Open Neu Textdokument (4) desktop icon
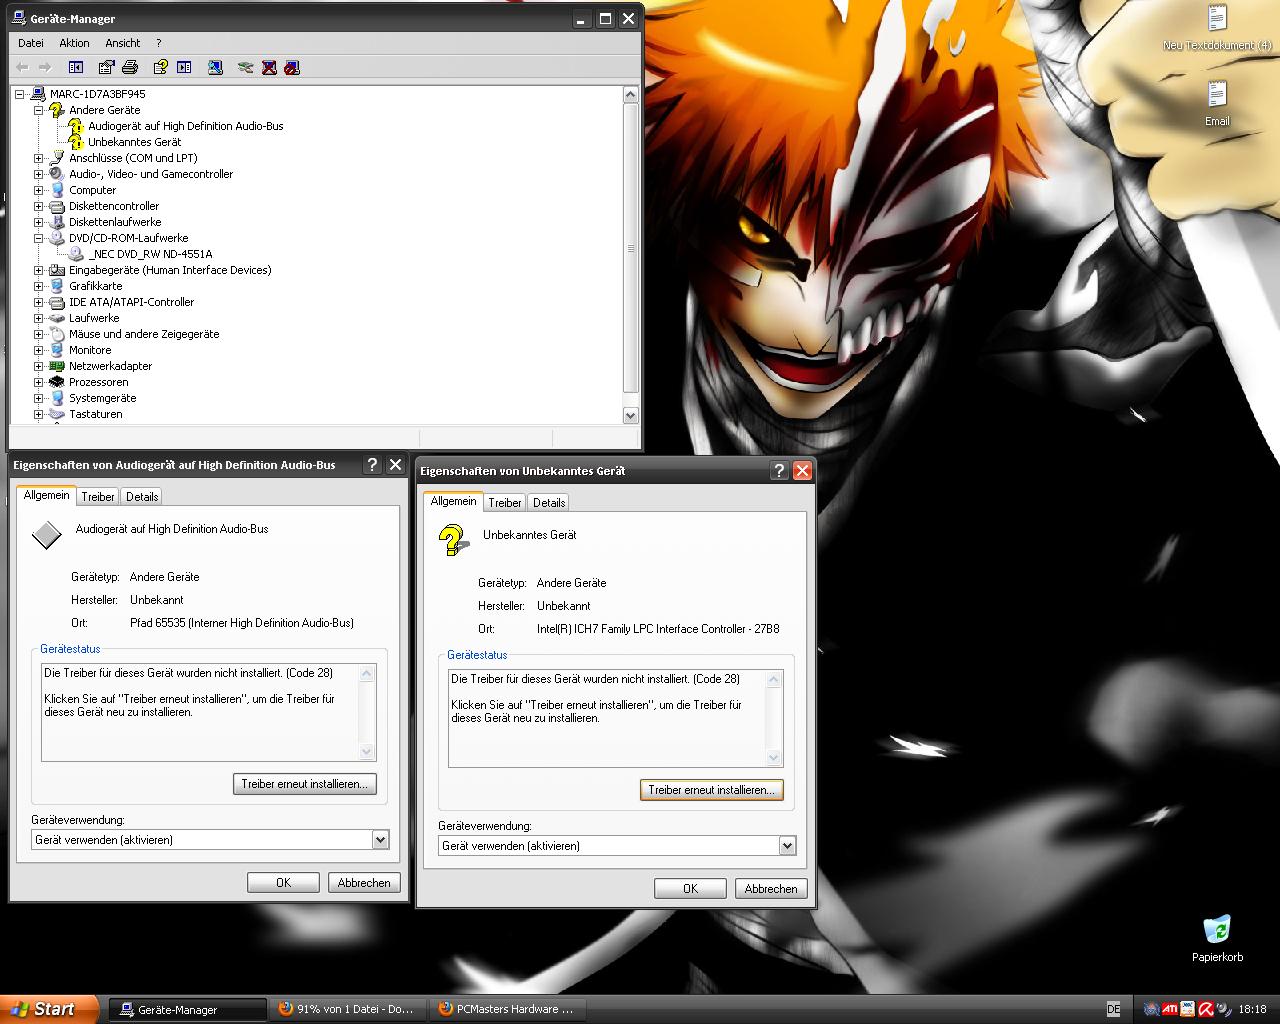The width and height of the screenshot is (1280, 1024). click(1217, 27)
